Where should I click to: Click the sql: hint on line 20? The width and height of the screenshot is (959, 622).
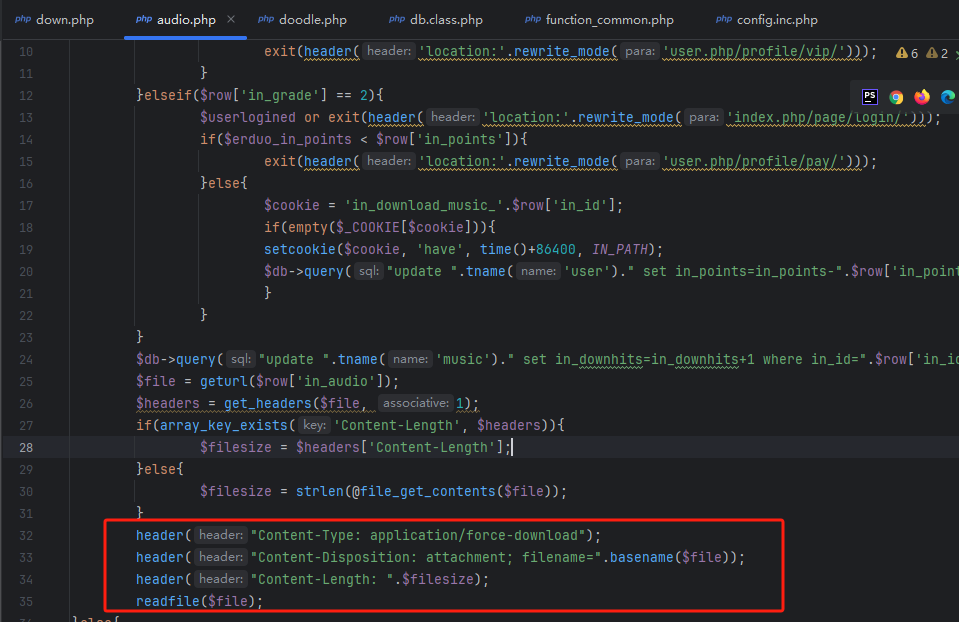click(368, 271)
